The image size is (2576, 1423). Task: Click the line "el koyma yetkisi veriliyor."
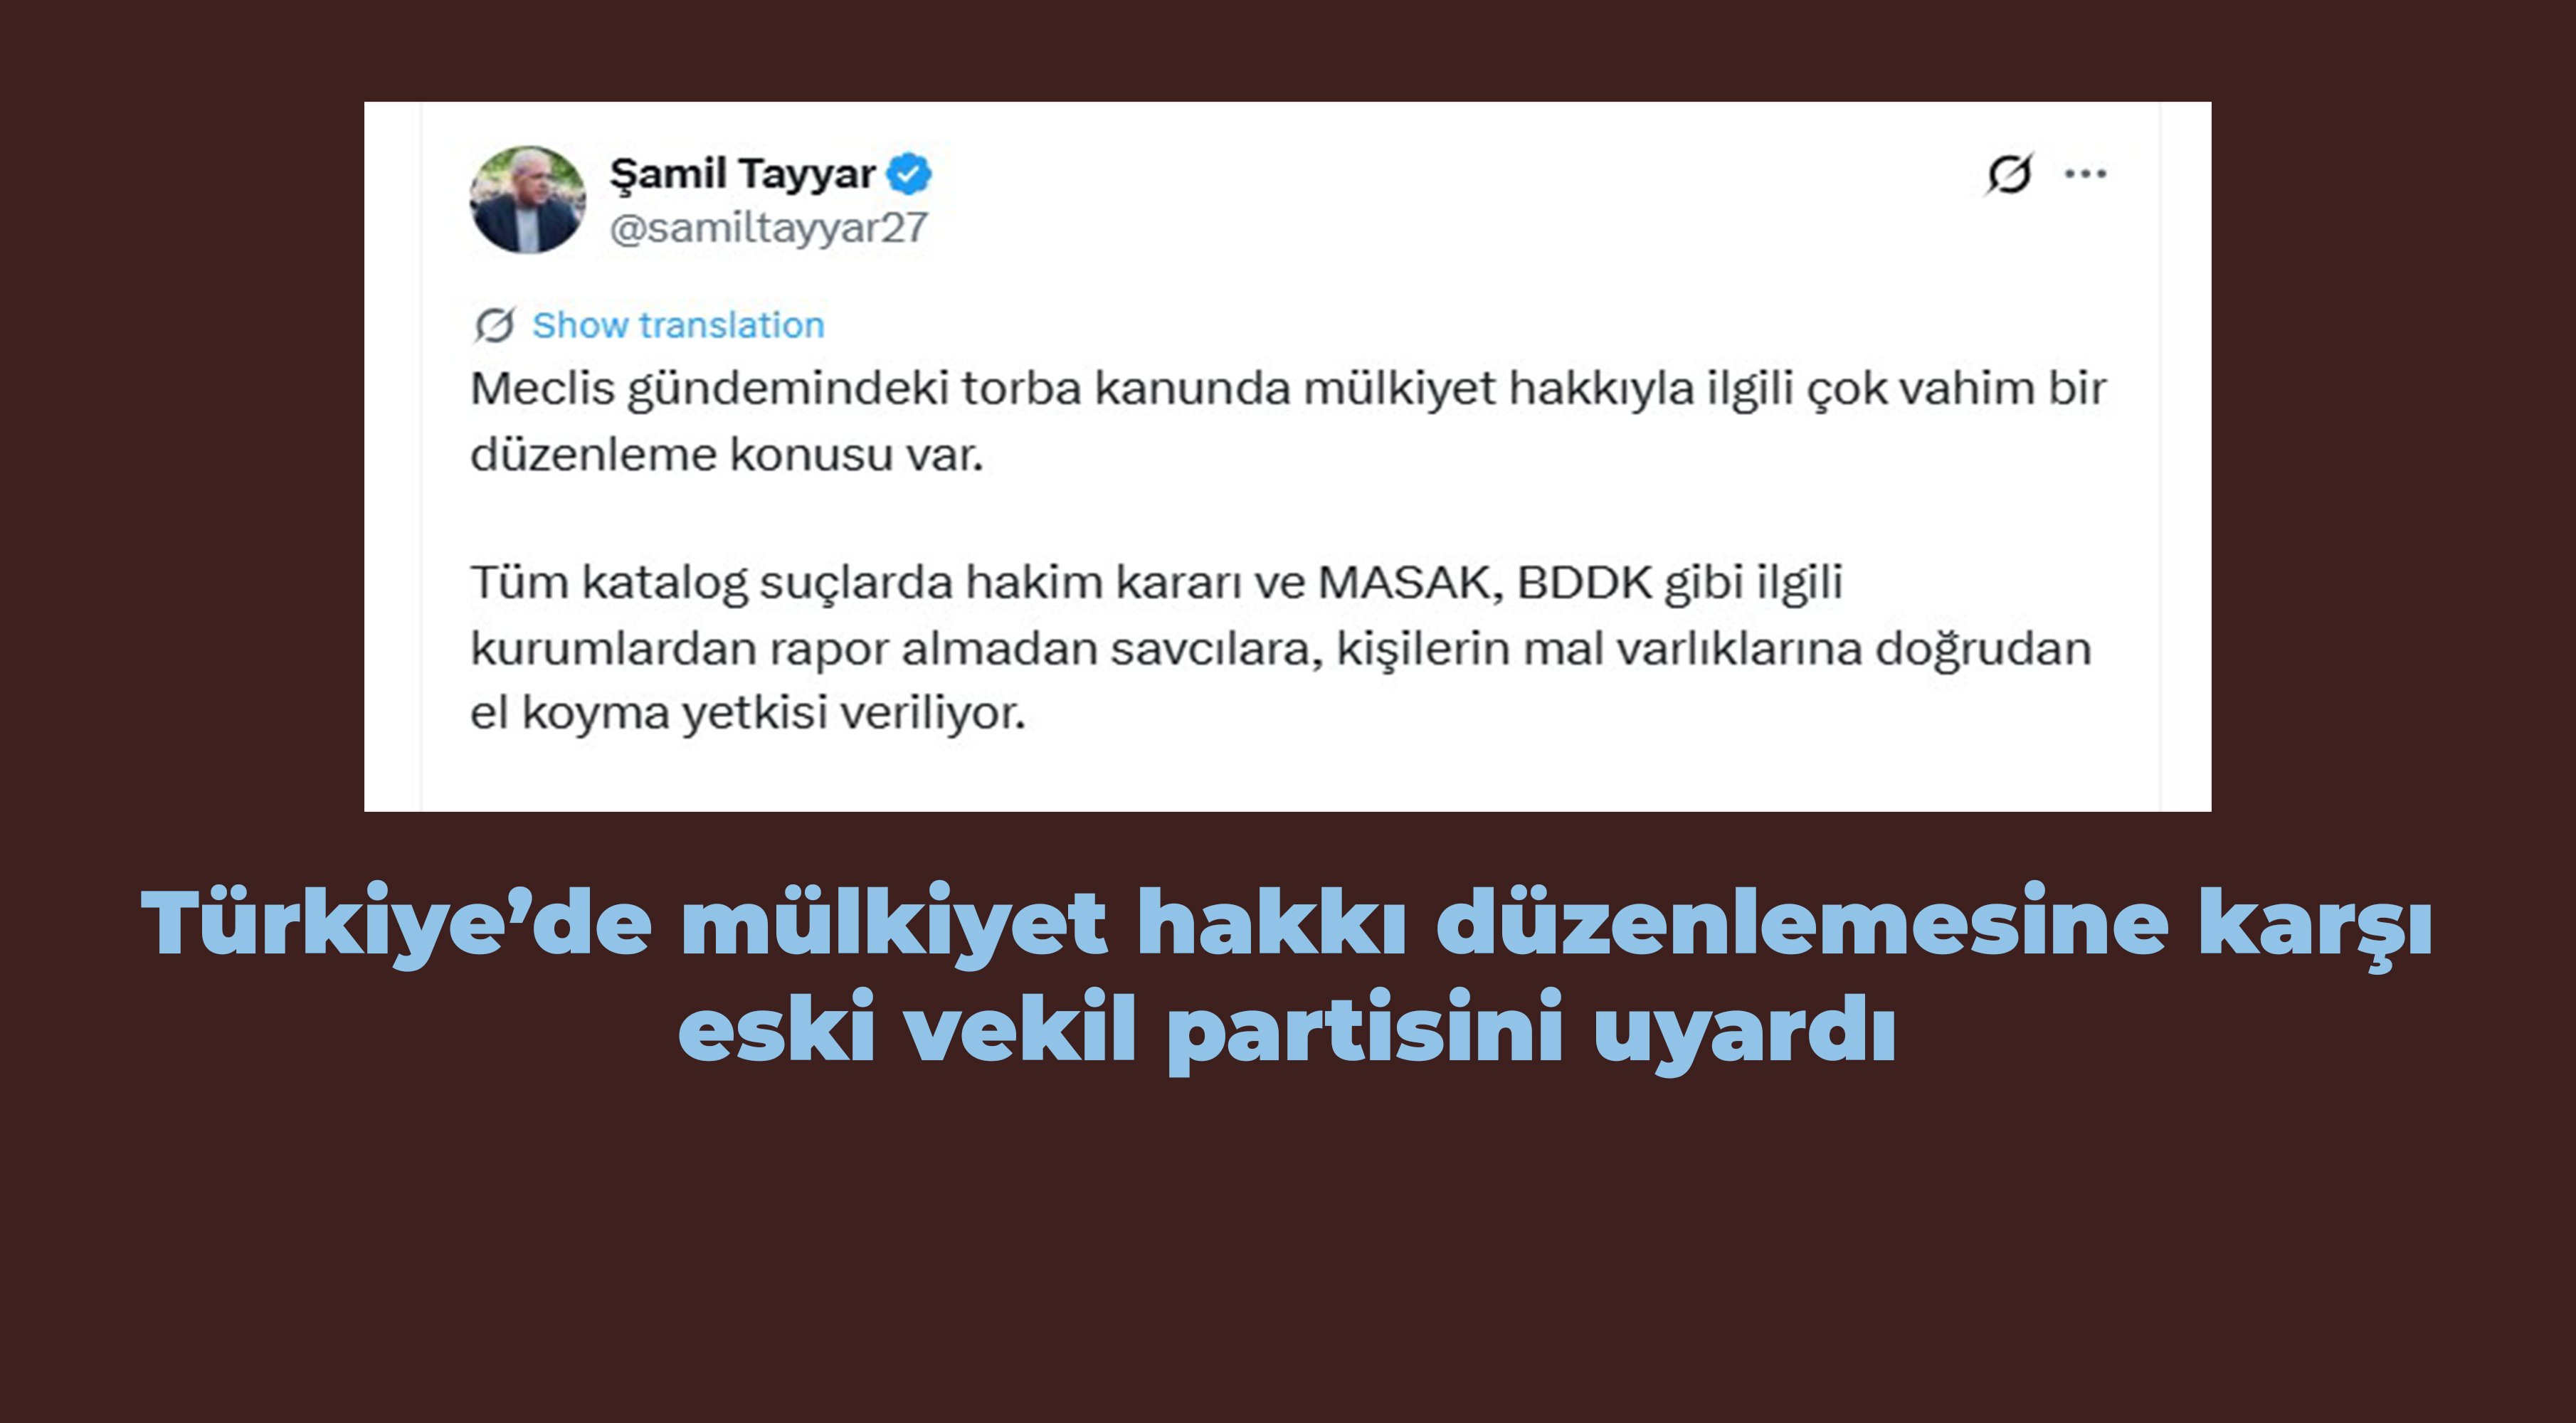tap(748, 713)
